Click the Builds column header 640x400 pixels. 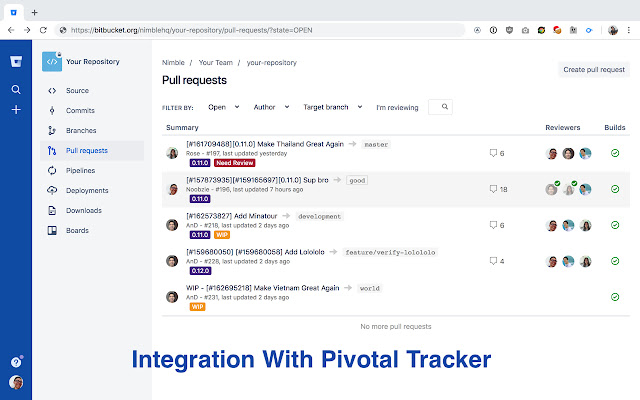[x=614, y=127]
